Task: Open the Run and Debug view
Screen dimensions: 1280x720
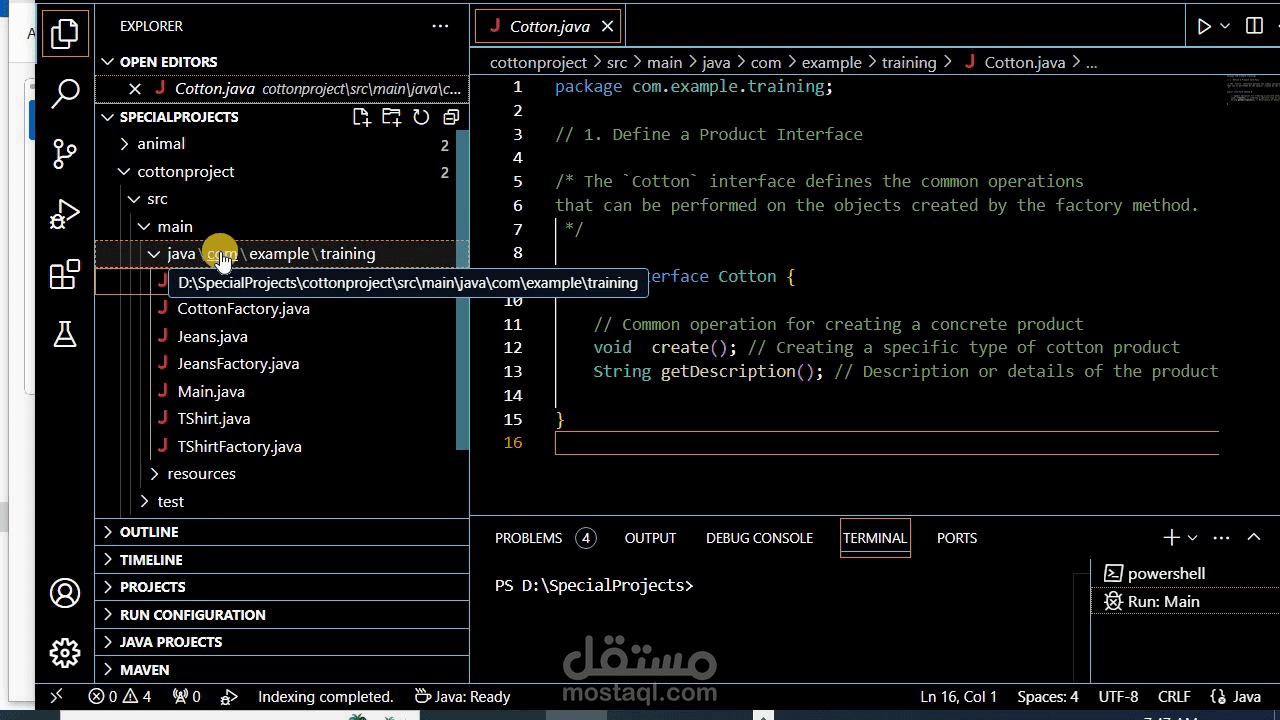Action: 65,214
